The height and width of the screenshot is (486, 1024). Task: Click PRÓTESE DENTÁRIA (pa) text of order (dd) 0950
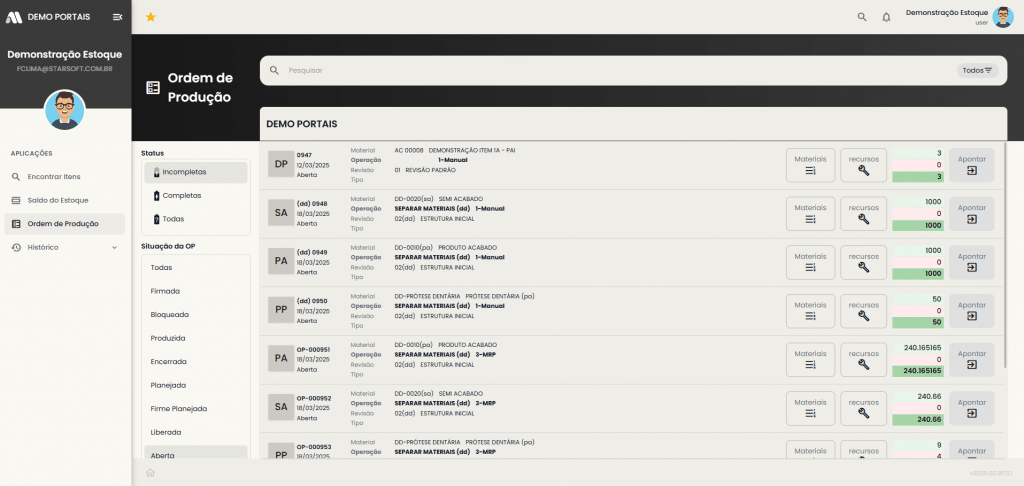point(500,296)
